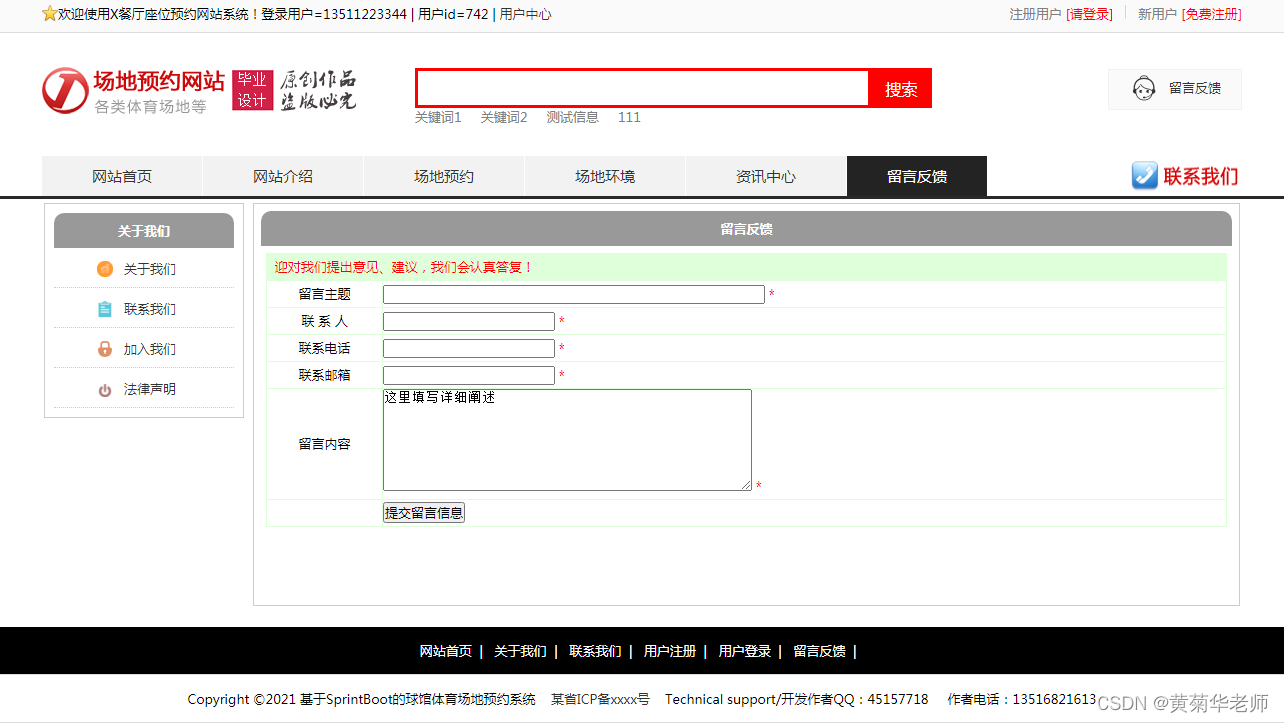Open the 网站介绍 navigation tab
Screen dimensions: 1284x723
(x=283, y=177)
